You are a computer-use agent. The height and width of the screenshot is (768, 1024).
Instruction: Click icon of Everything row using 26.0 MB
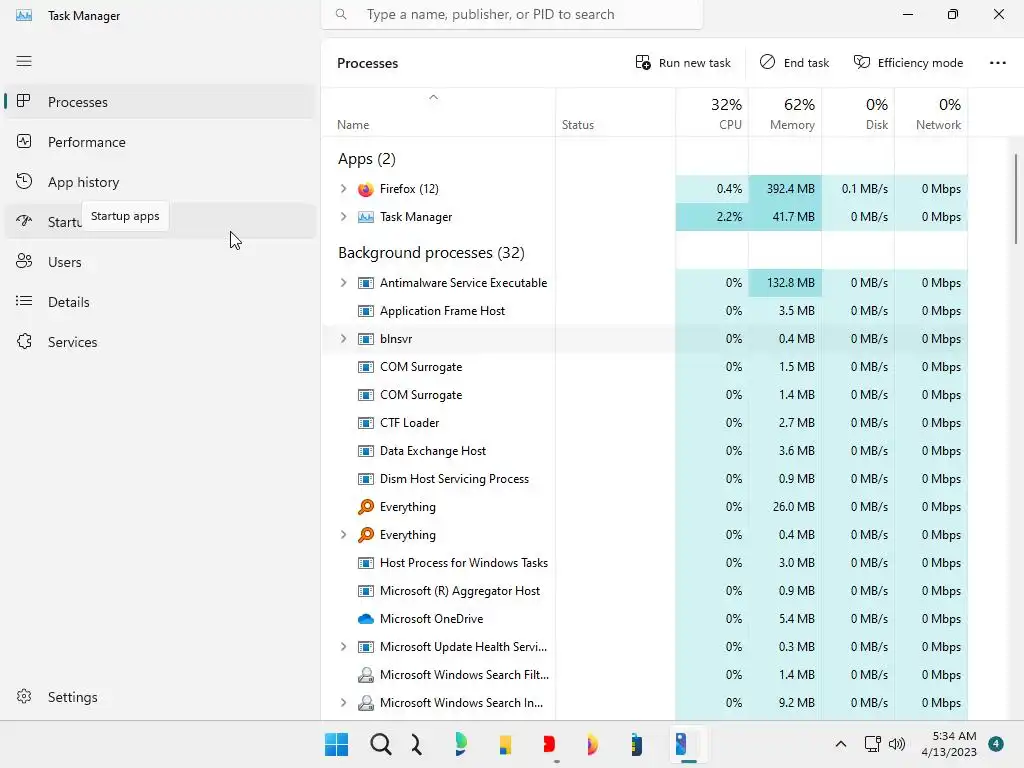(x=366, y=507)
